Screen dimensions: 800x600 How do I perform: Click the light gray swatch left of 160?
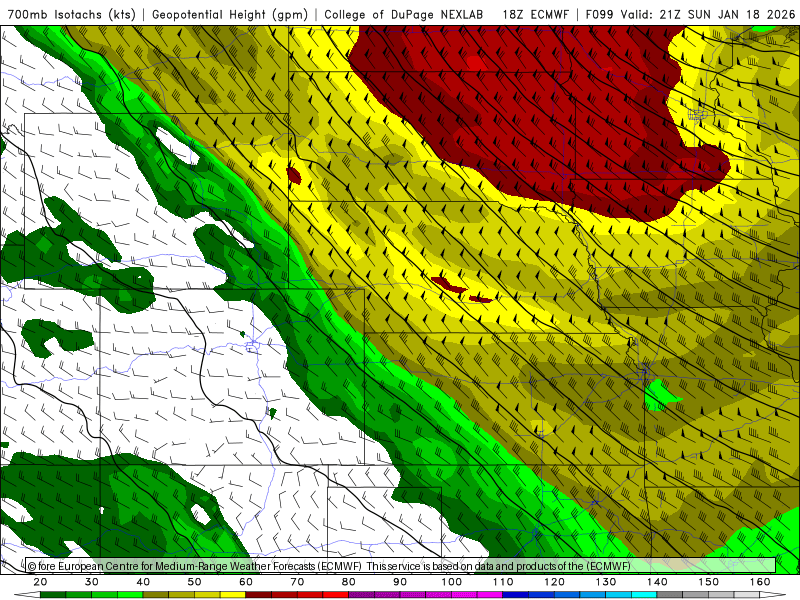(x=746, y=595)
